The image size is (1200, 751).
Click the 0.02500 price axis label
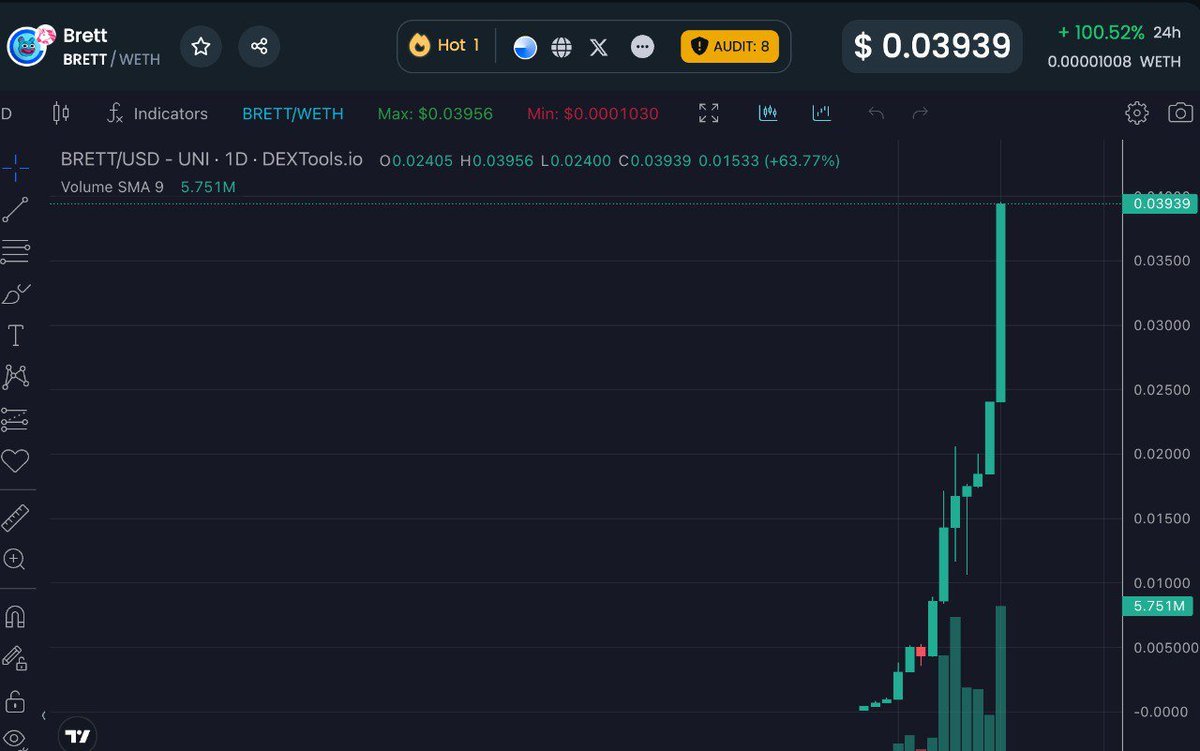point(1162,389)
